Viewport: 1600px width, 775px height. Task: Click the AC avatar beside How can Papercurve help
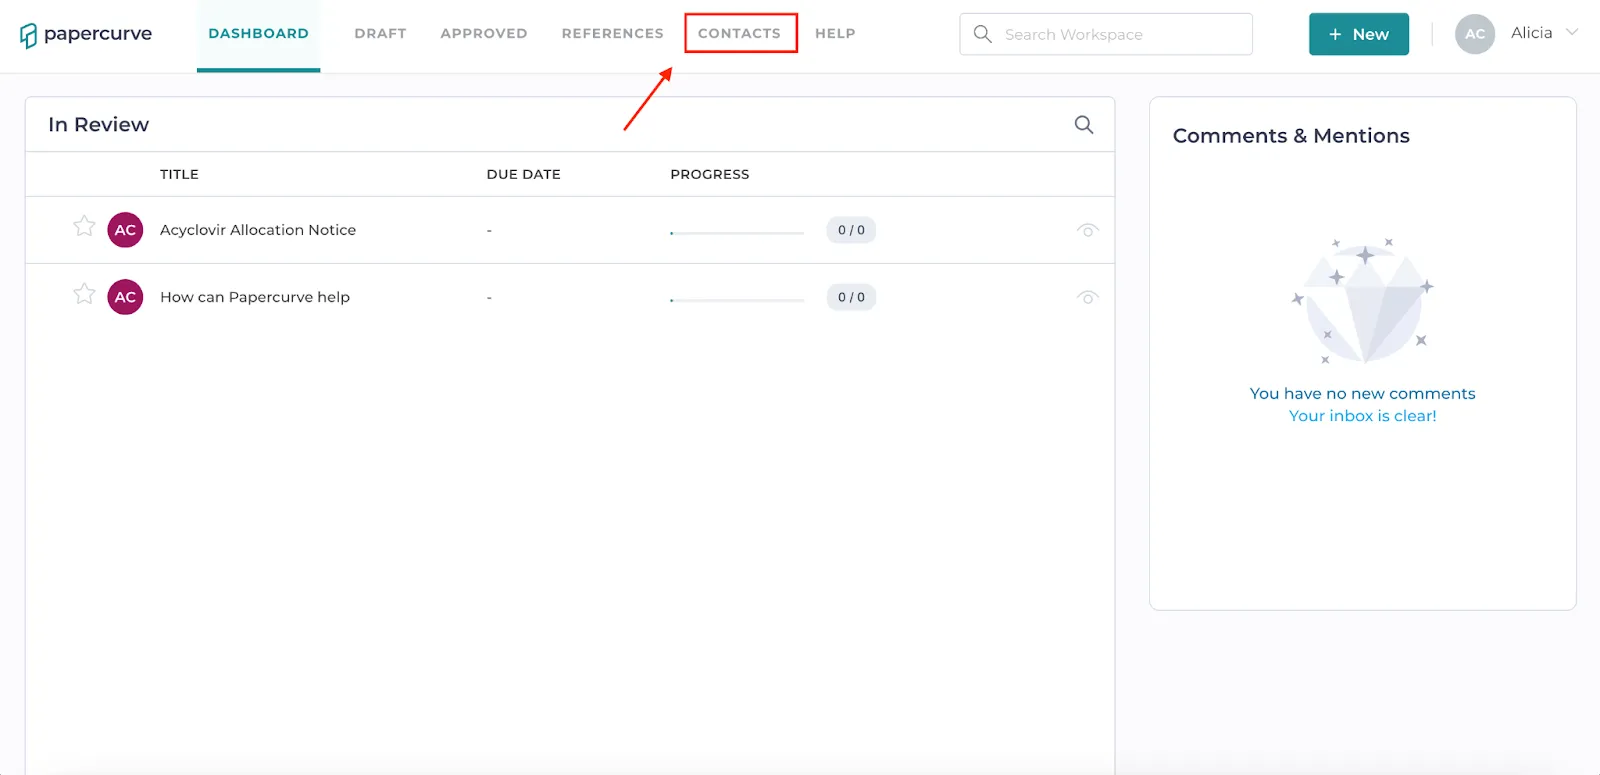[125, 297]
